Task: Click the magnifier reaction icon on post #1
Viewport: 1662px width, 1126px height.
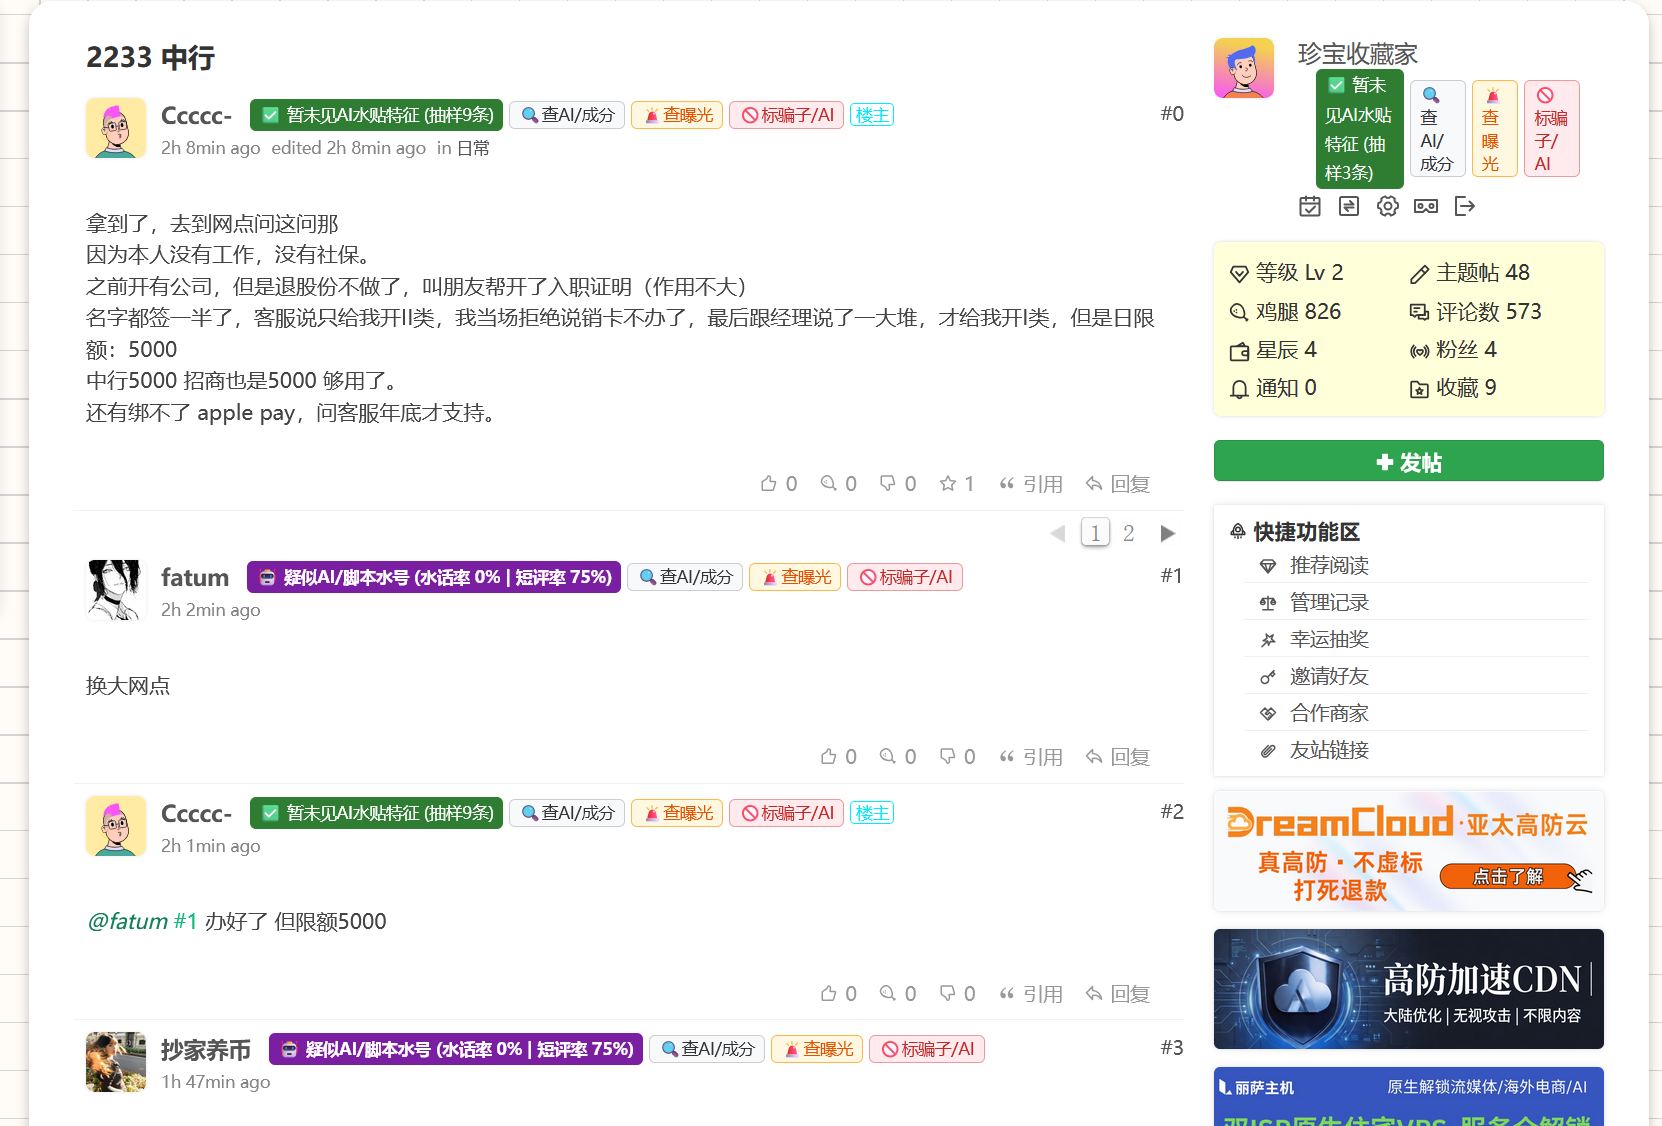Action: pyautogui.click(x=888, y=757)
